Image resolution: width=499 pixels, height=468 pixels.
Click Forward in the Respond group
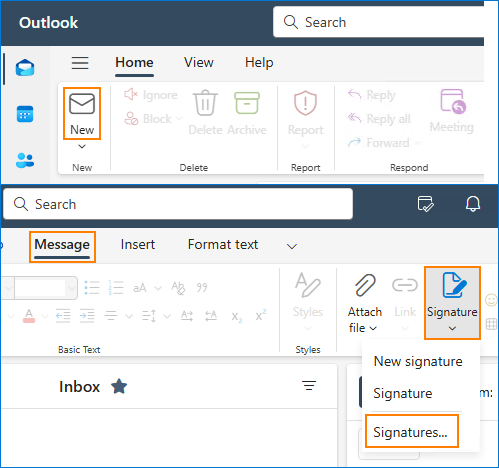[379, 143]
